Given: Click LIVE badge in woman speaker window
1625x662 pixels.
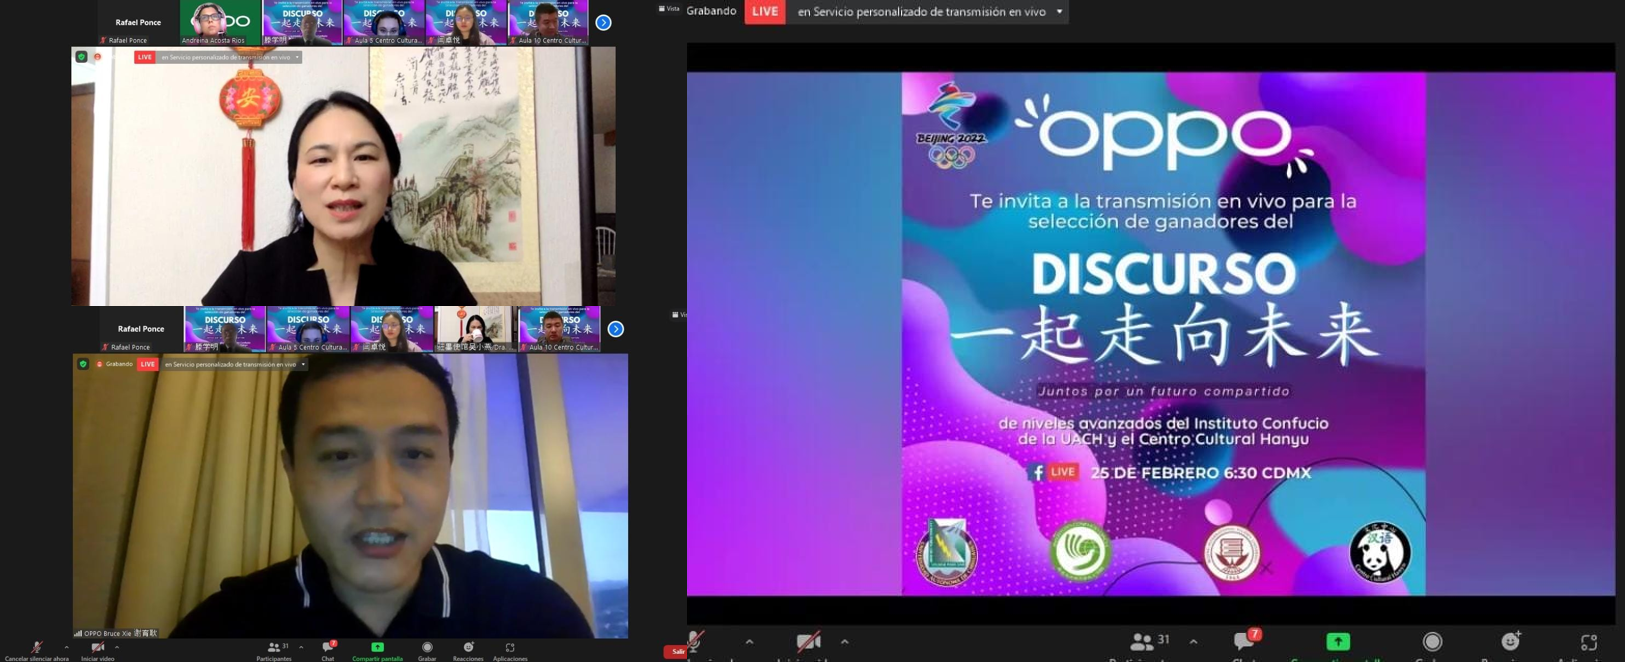Looking at the screenshot, I should 145,57.
